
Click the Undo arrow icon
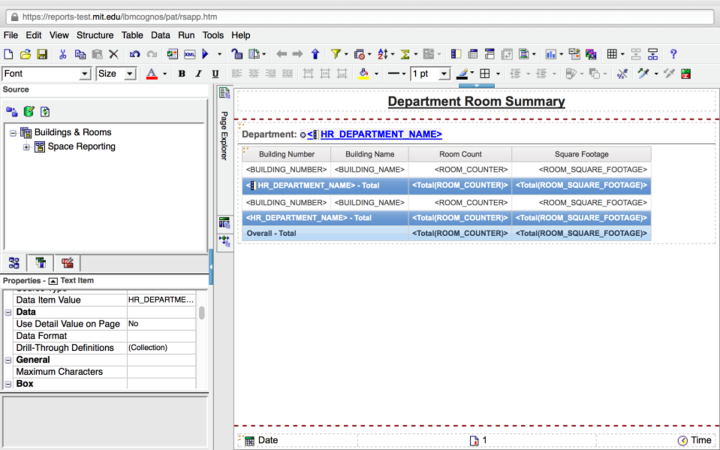(x=135, y=54)
